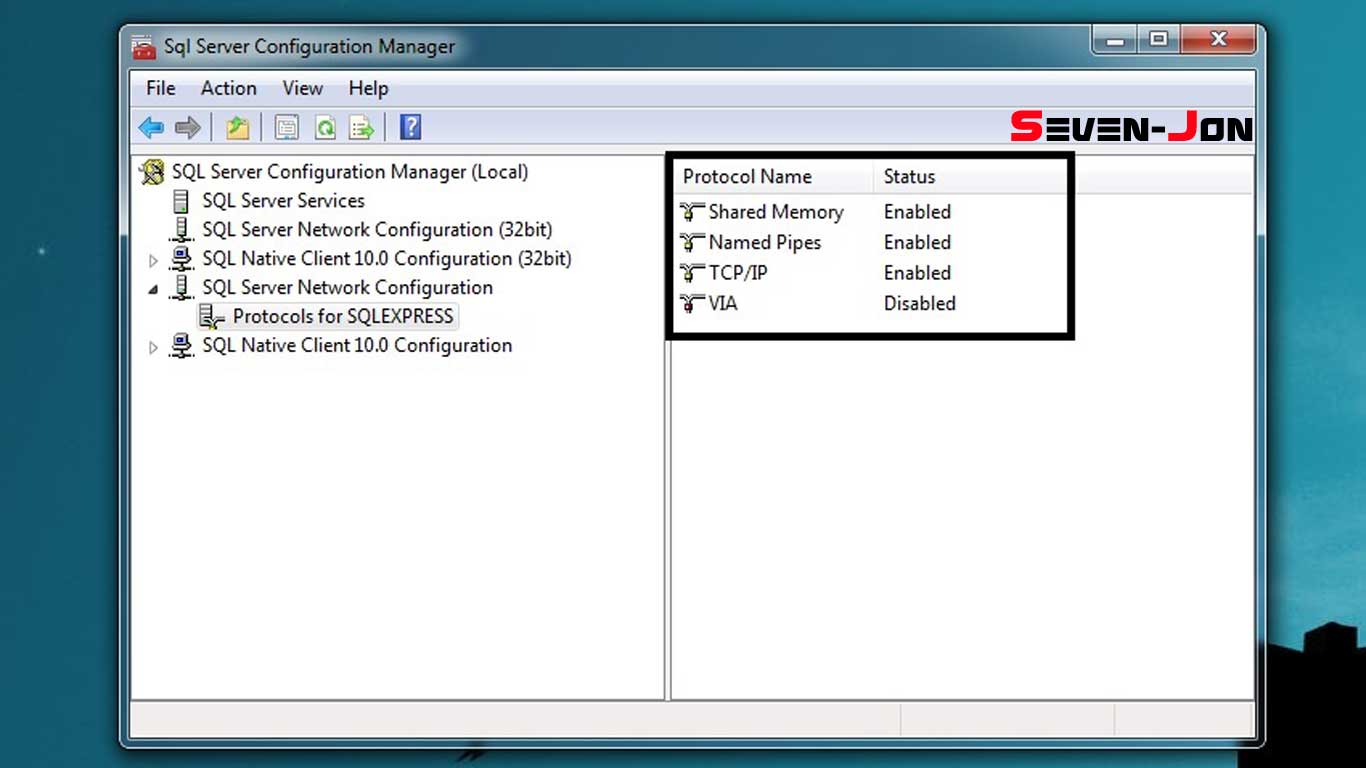Click the Export List toolbar icon
This screenshot has height=768, width=1366.
pos(361,127)
